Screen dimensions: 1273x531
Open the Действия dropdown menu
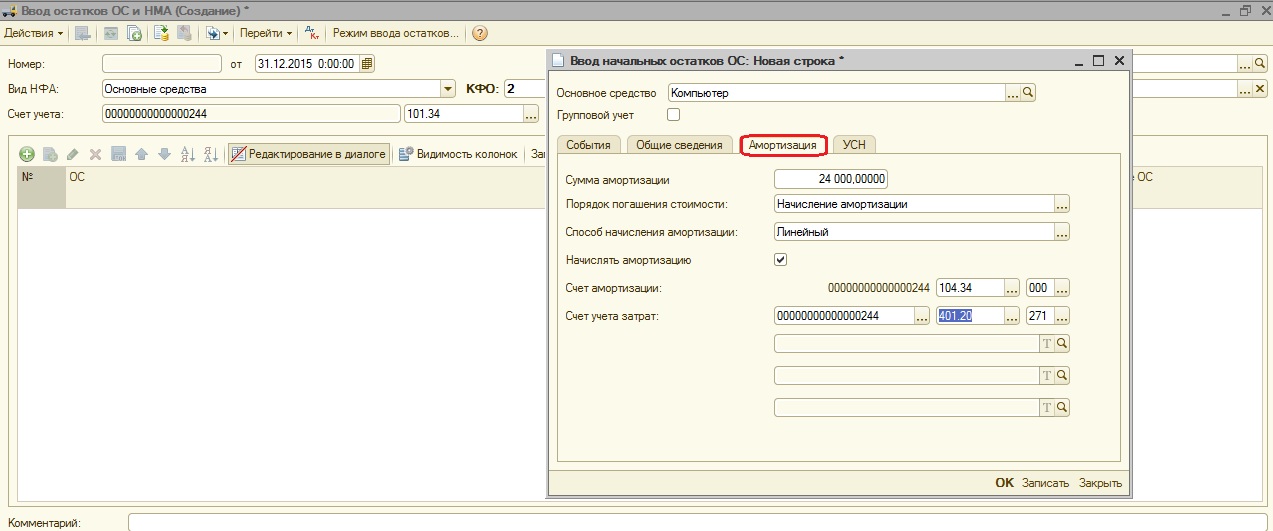35,33
